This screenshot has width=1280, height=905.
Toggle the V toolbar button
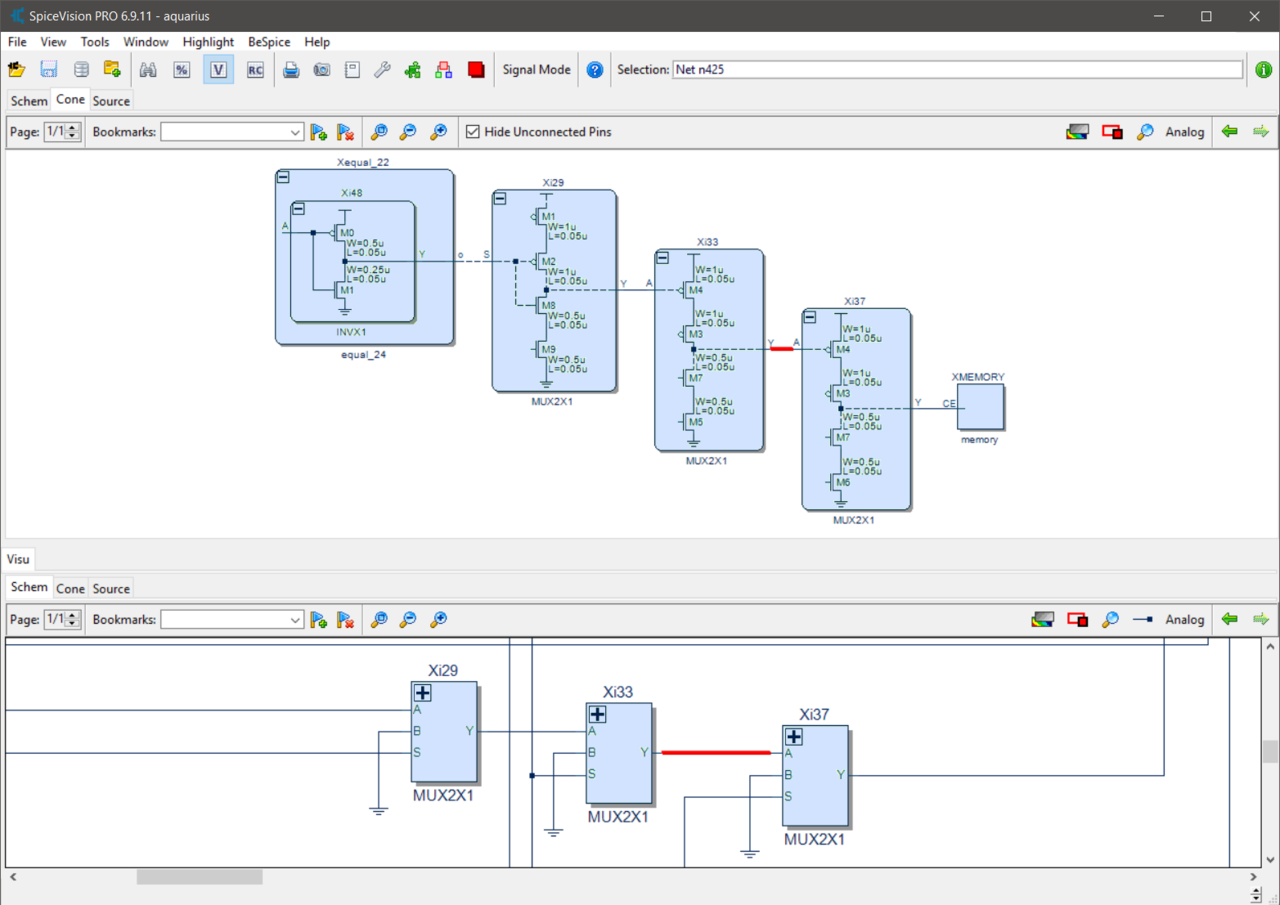coord(218,70)
